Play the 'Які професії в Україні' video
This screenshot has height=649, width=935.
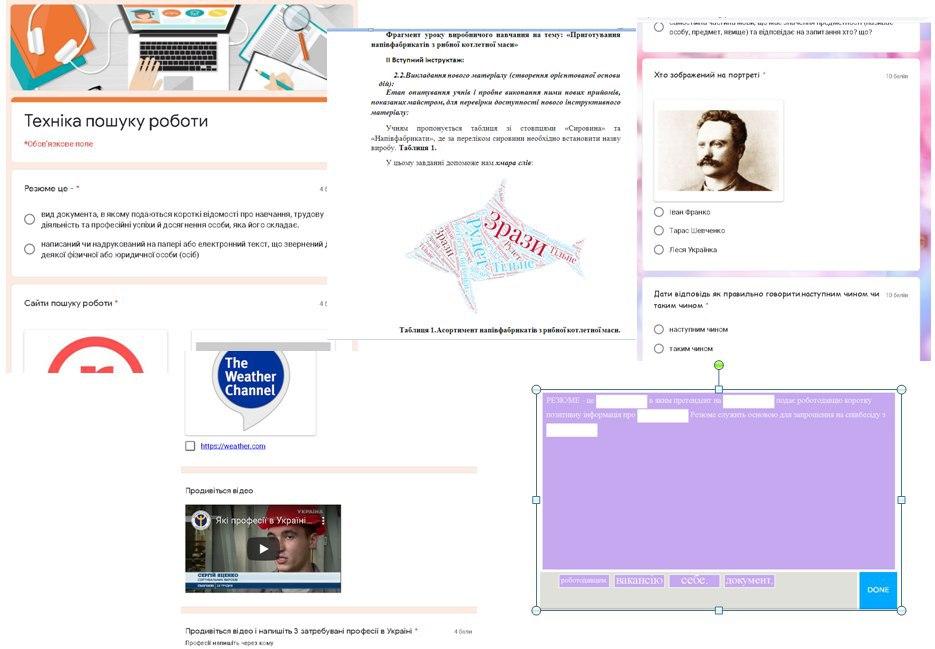263,549
